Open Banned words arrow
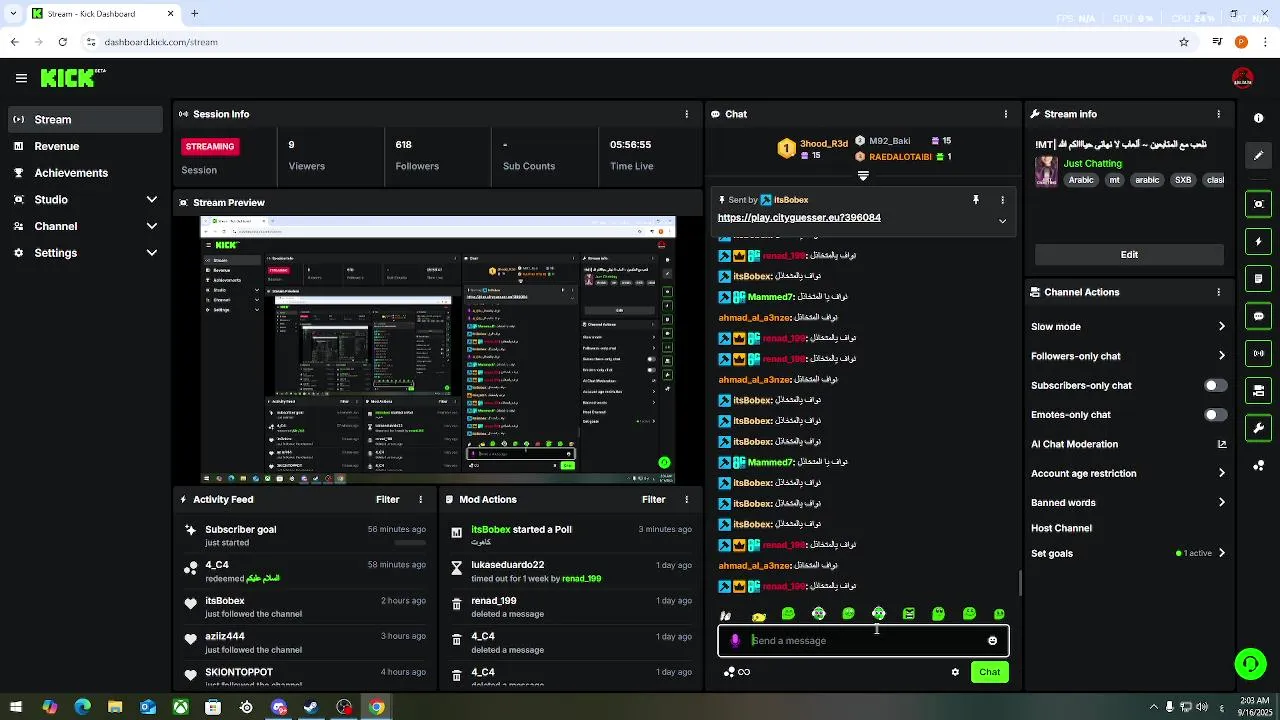1280x720 pixels. coord(1221,502)
